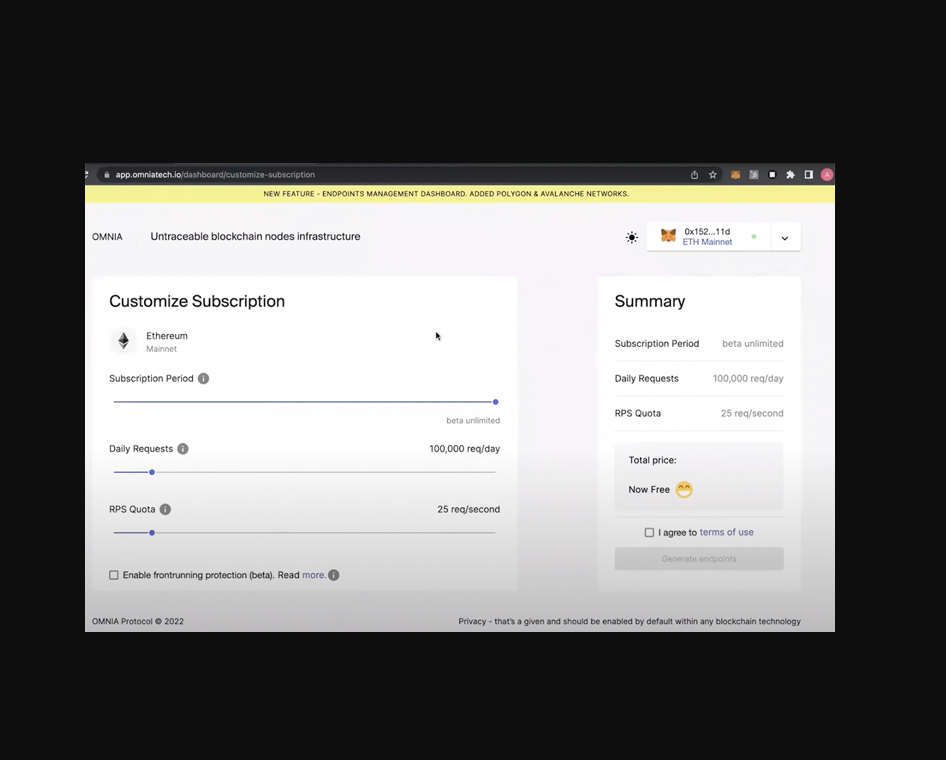Screen dimensions: 946x760
Task: Click the RPS Quota slider handle
Action: (152, 533)
